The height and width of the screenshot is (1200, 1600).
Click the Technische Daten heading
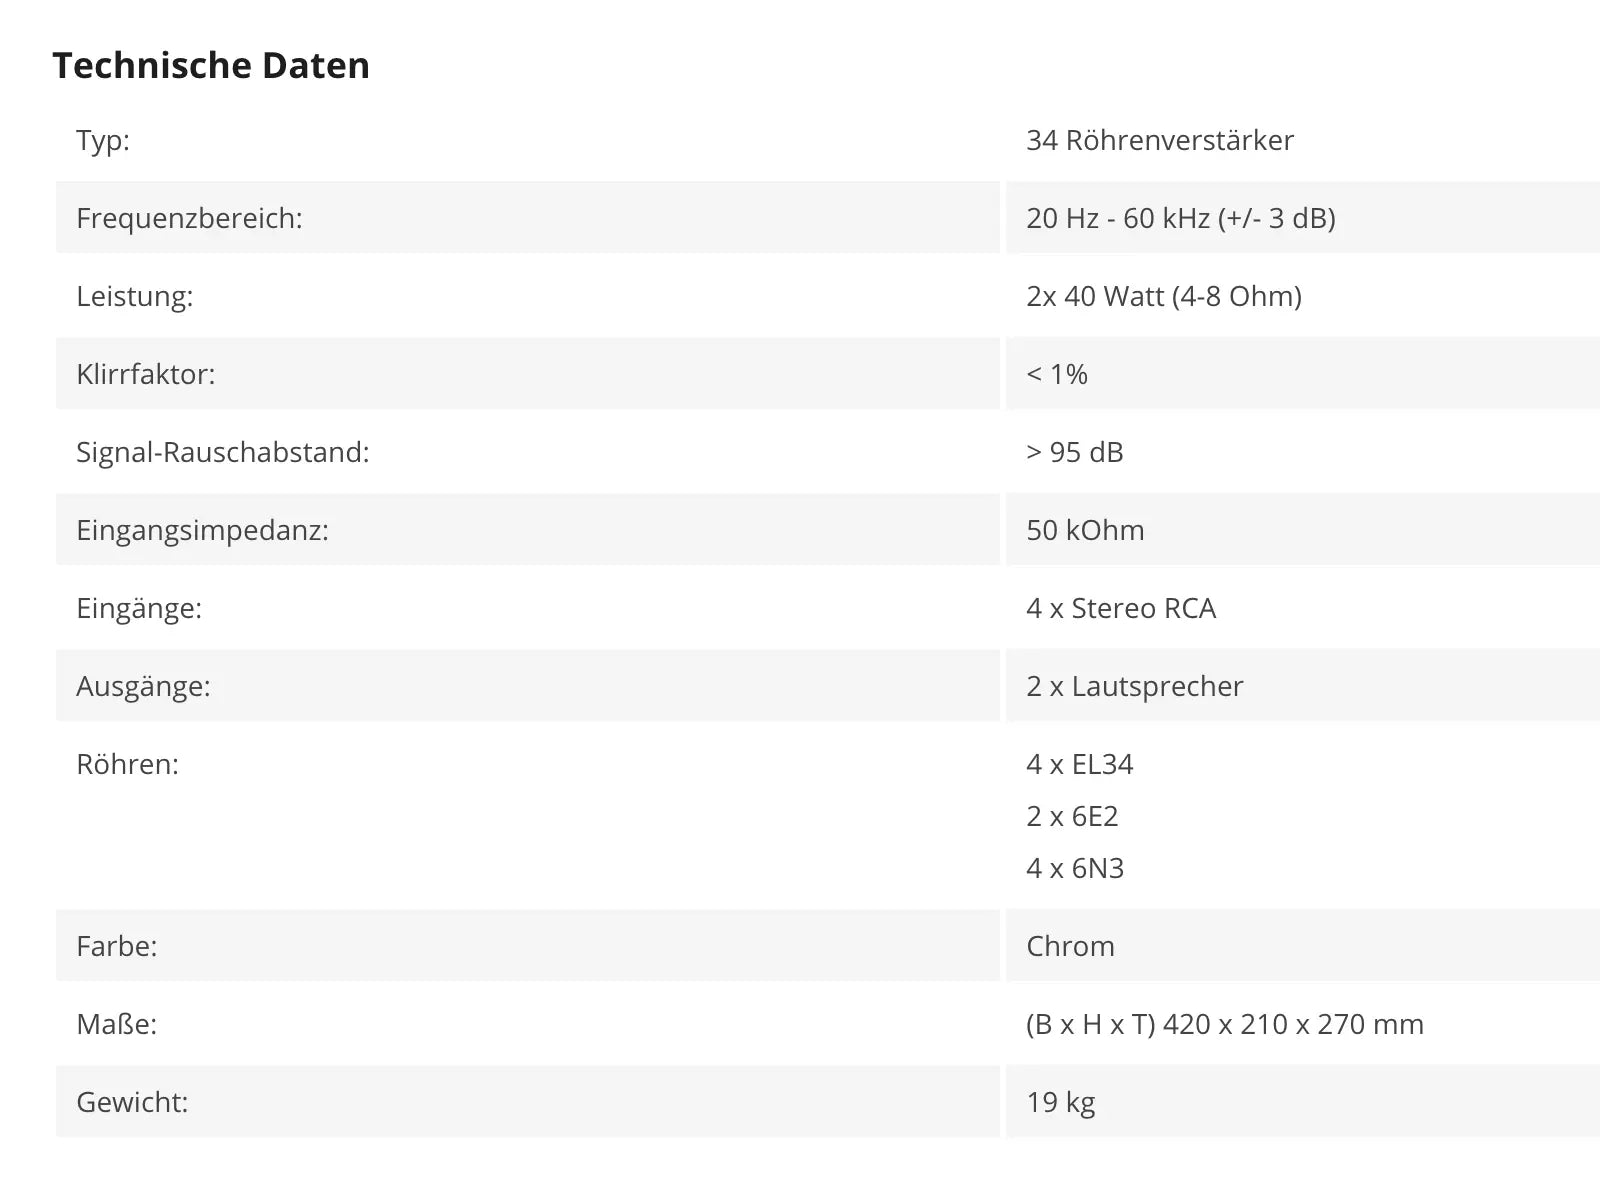(211, 66)
